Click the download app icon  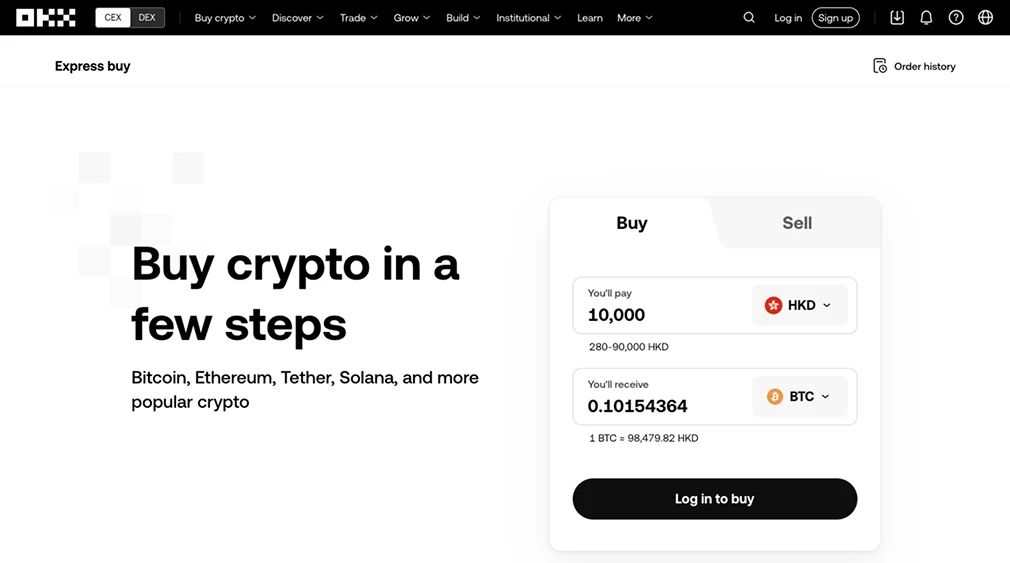point(897,17)
